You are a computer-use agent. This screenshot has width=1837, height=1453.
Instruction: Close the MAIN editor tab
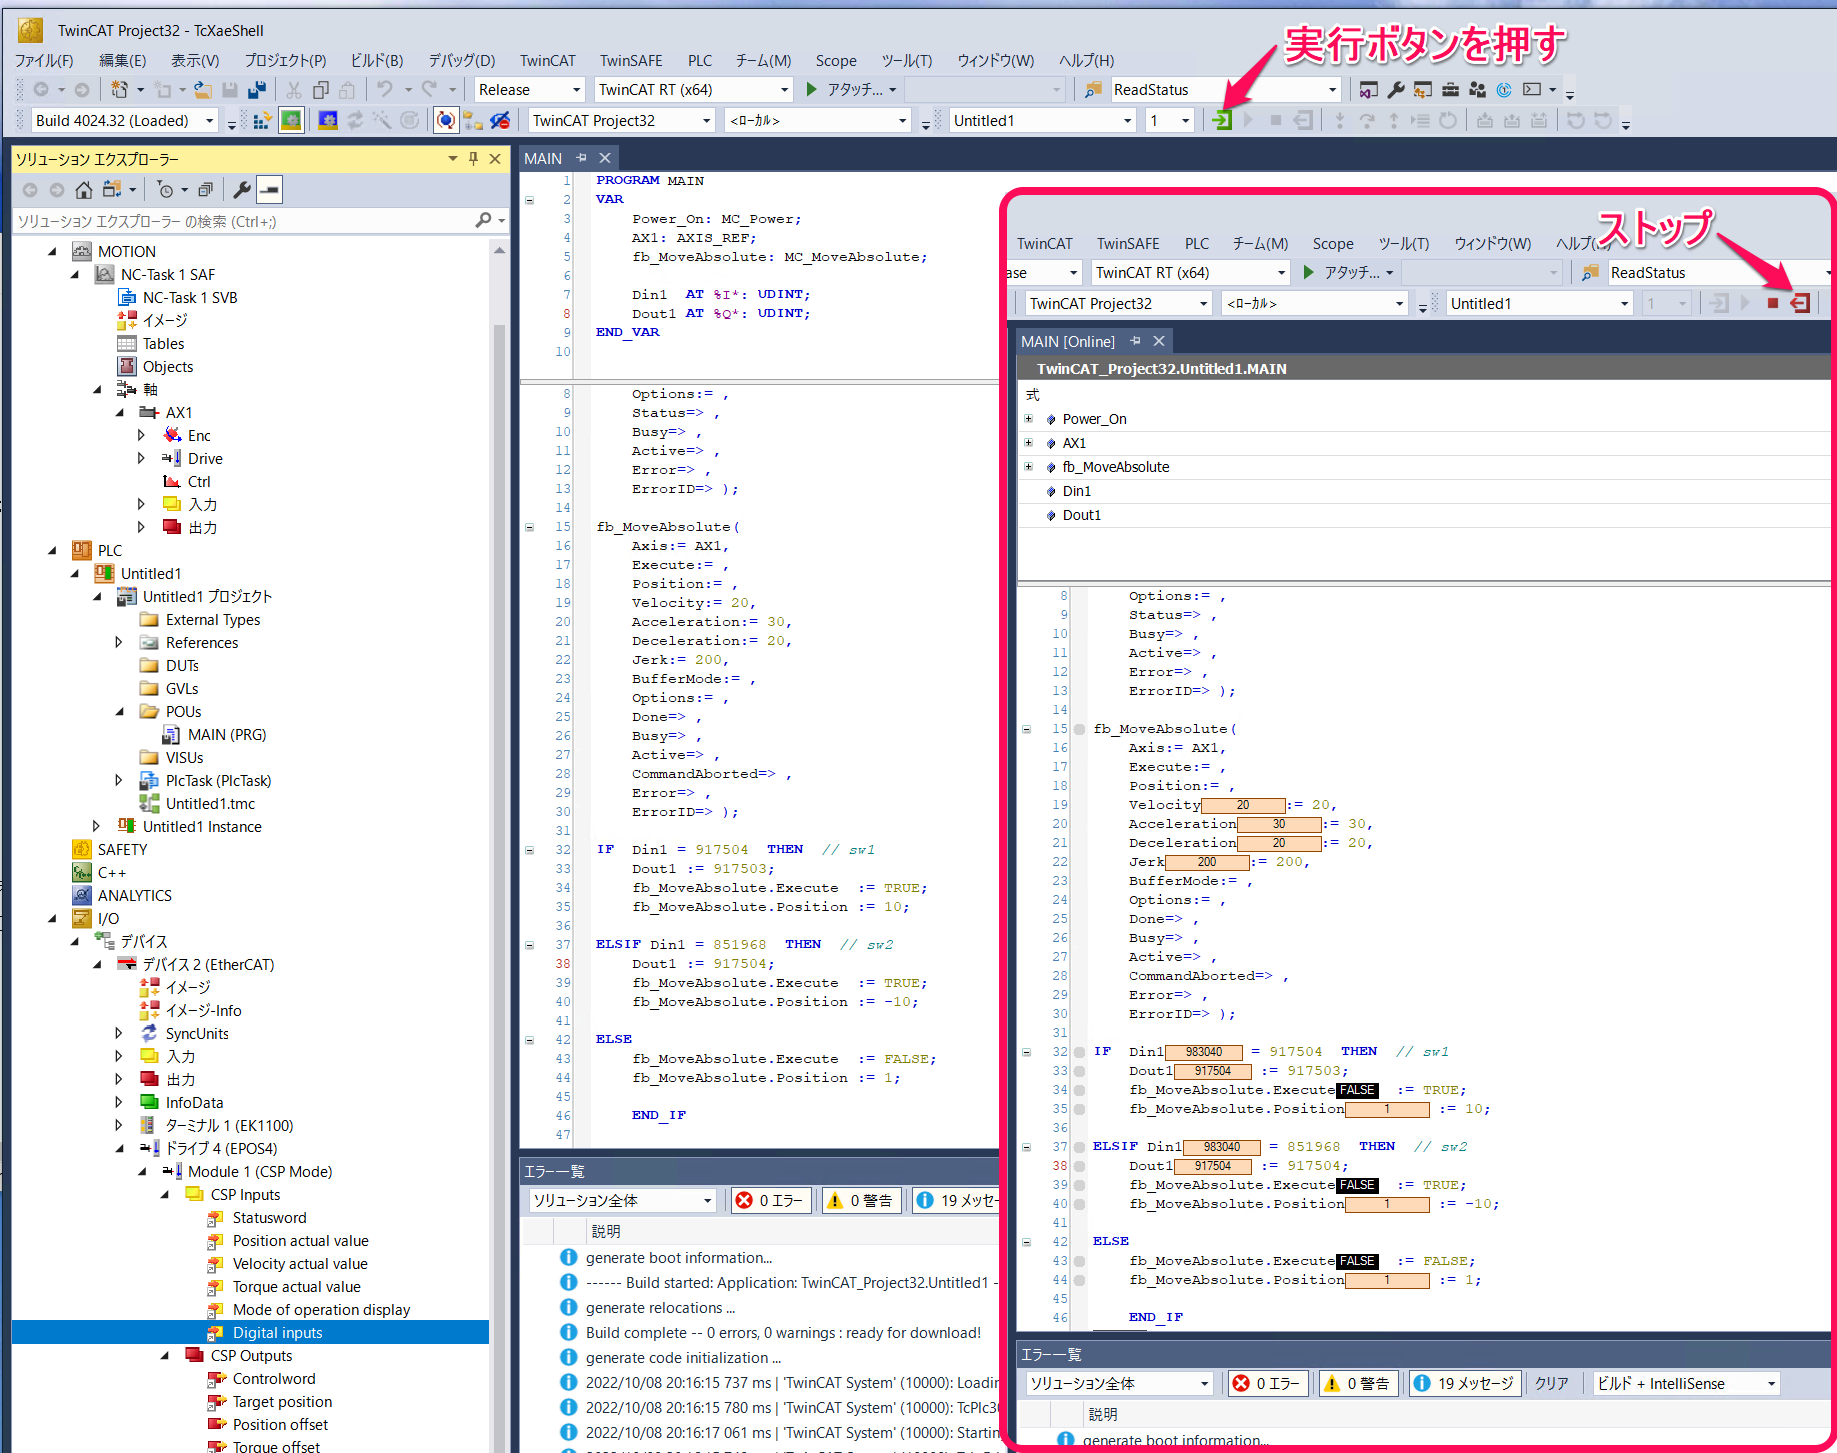click(605, 159)
